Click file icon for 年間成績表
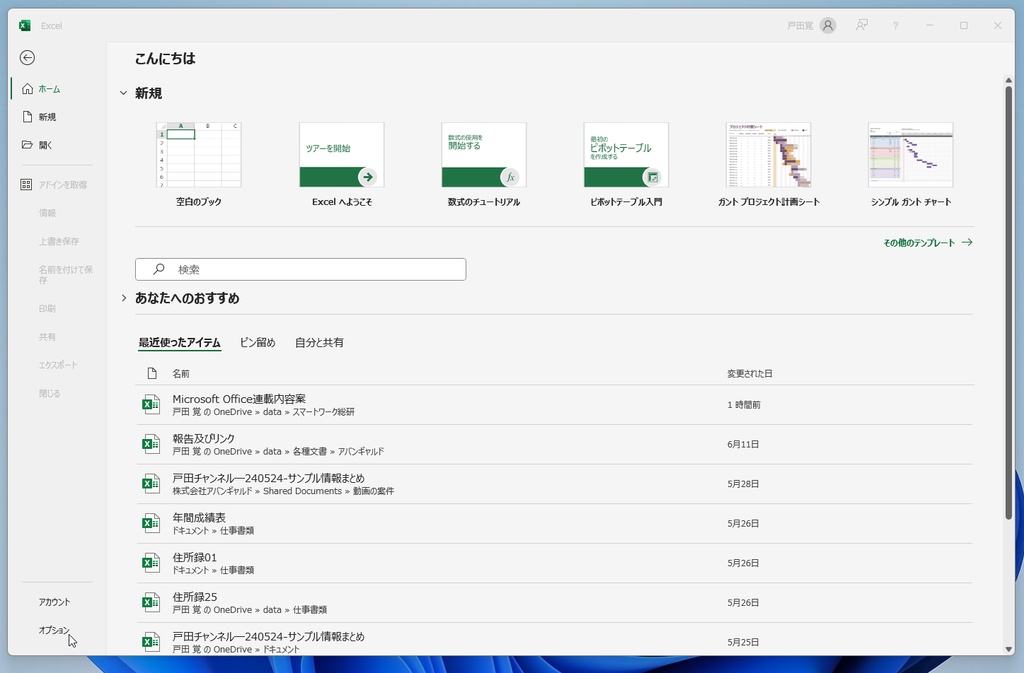The image size is (1024, 673). [151, 524]
